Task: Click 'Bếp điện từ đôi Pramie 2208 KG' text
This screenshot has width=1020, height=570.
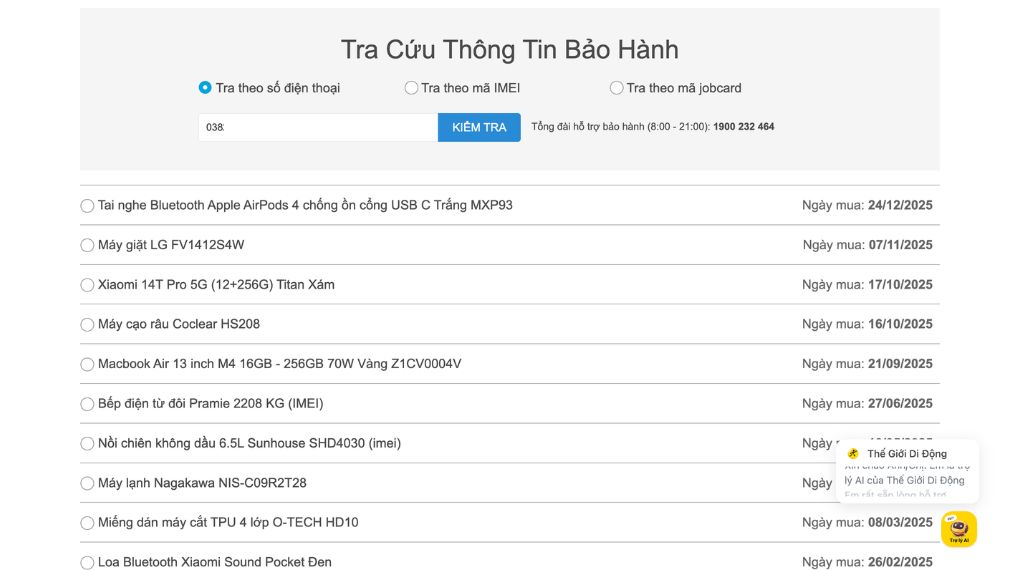Action: 211,403
